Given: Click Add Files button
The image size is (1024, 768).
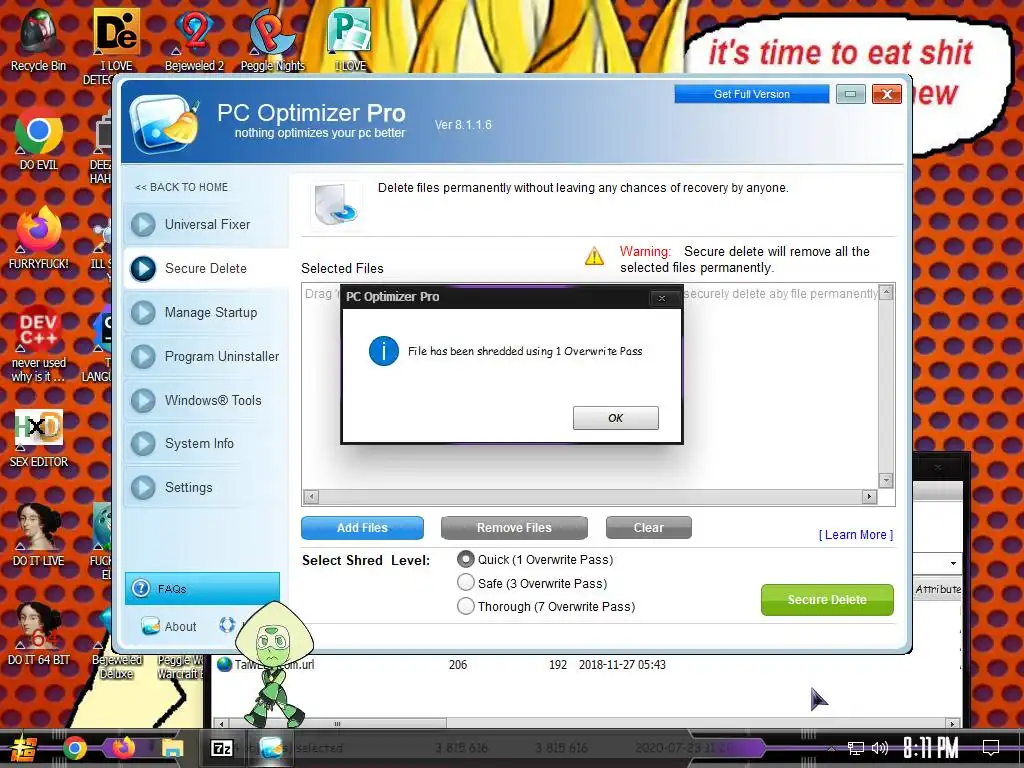Looking at the screenshot, I should tap(362, 528).
